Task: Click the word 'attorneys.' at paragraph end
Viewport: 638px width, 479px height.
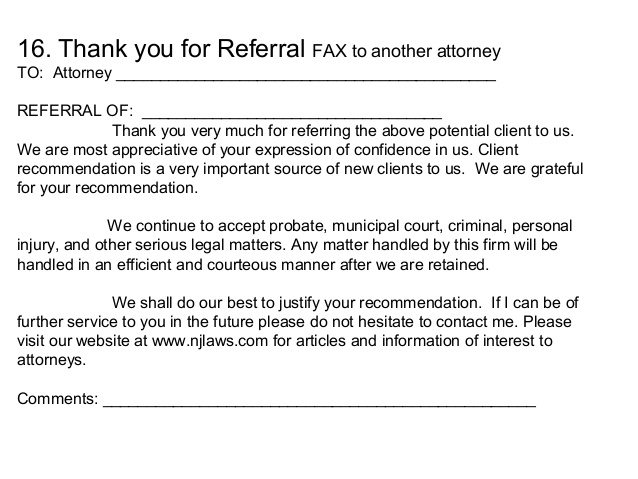Action: coord(52,360)
